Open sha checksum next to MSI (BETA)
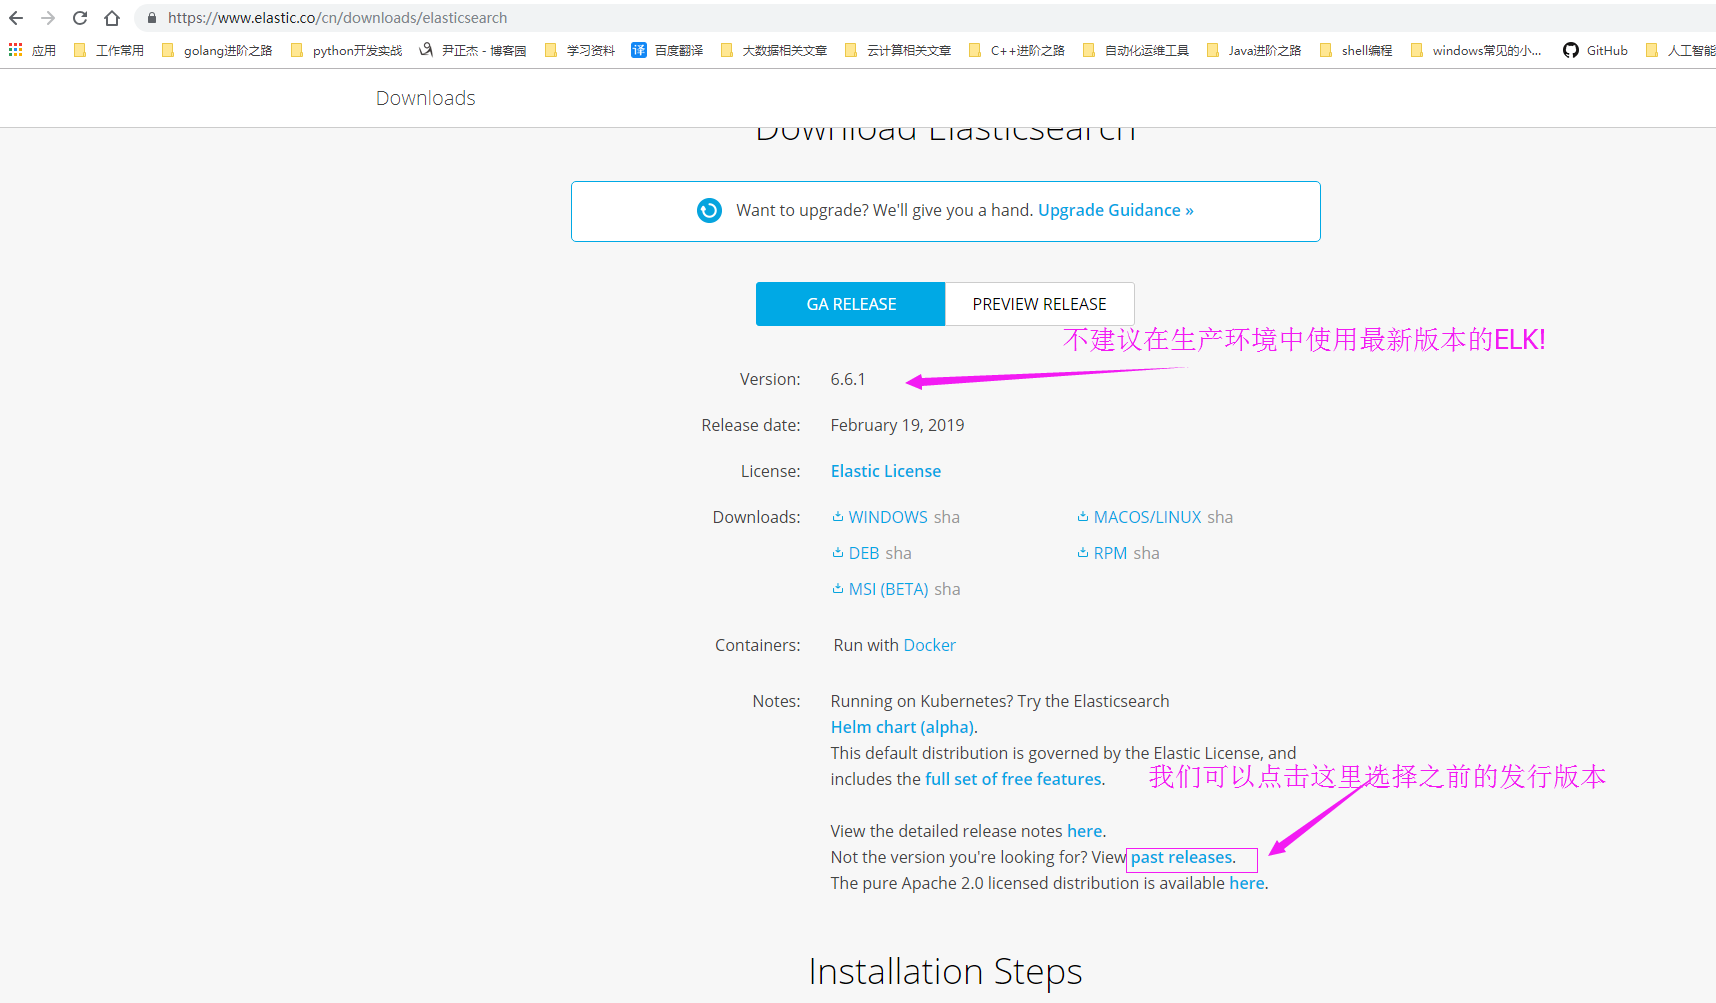The image size is (1716, 1003). (x=947, y=589)
